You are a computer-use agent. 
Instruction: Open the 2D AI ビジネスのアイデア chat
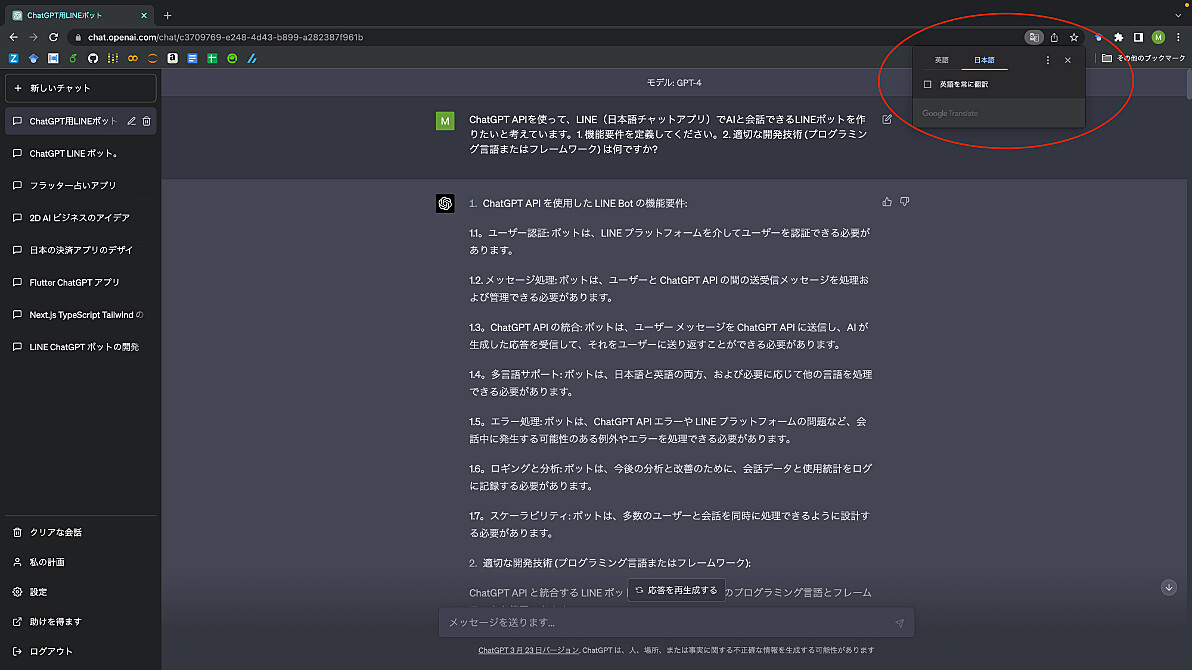coord(81,218)
